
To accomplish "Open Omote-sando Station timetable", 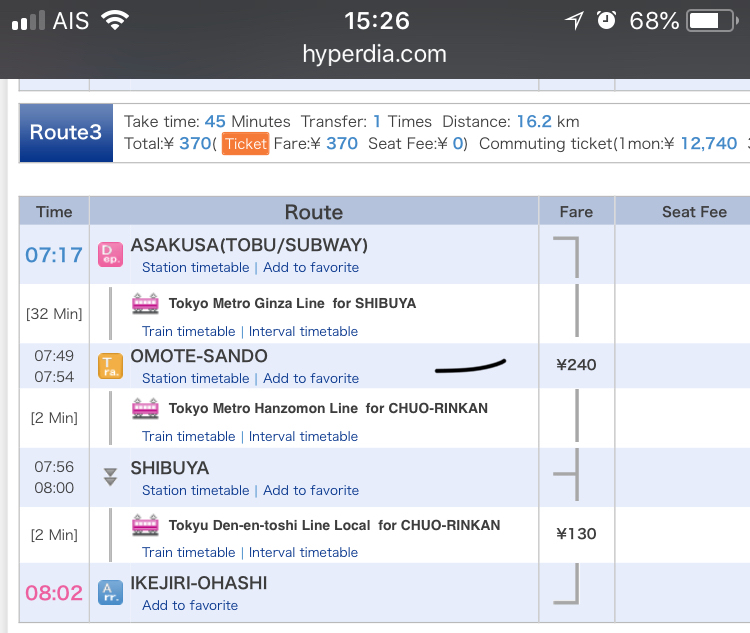I will point(196,378).
